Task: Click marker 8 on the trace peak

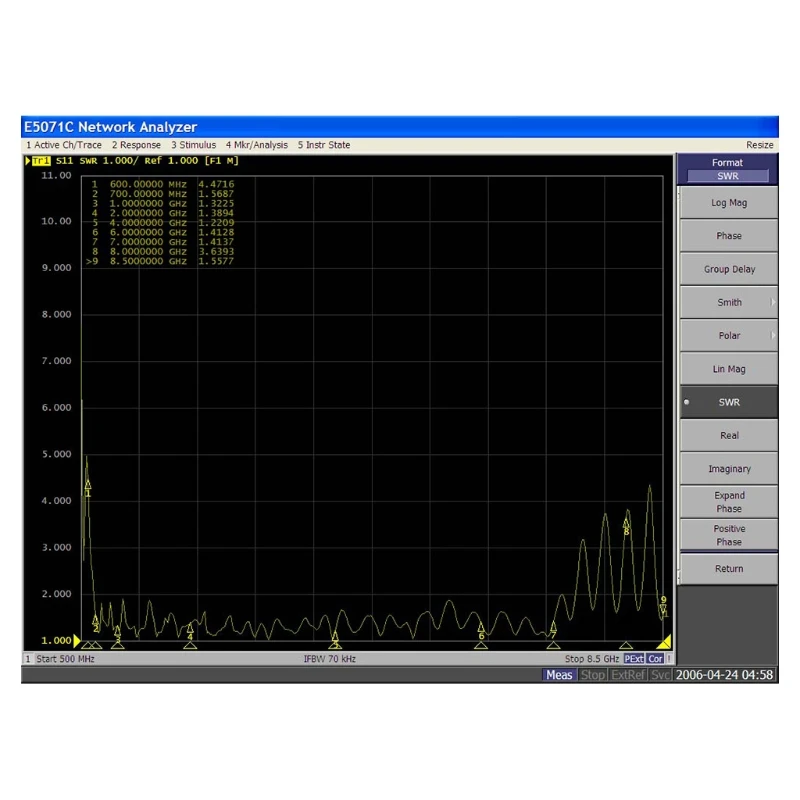Action: click(626, 525)
